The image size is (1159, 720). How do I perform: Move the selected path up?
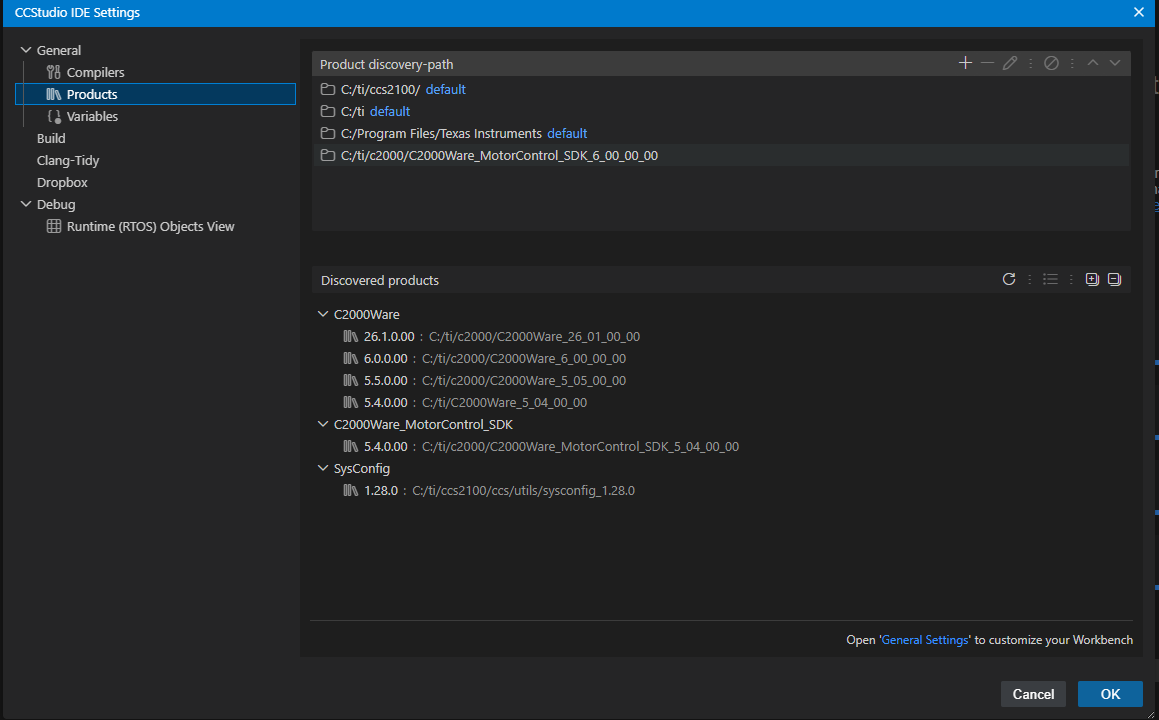point(1092,63)
